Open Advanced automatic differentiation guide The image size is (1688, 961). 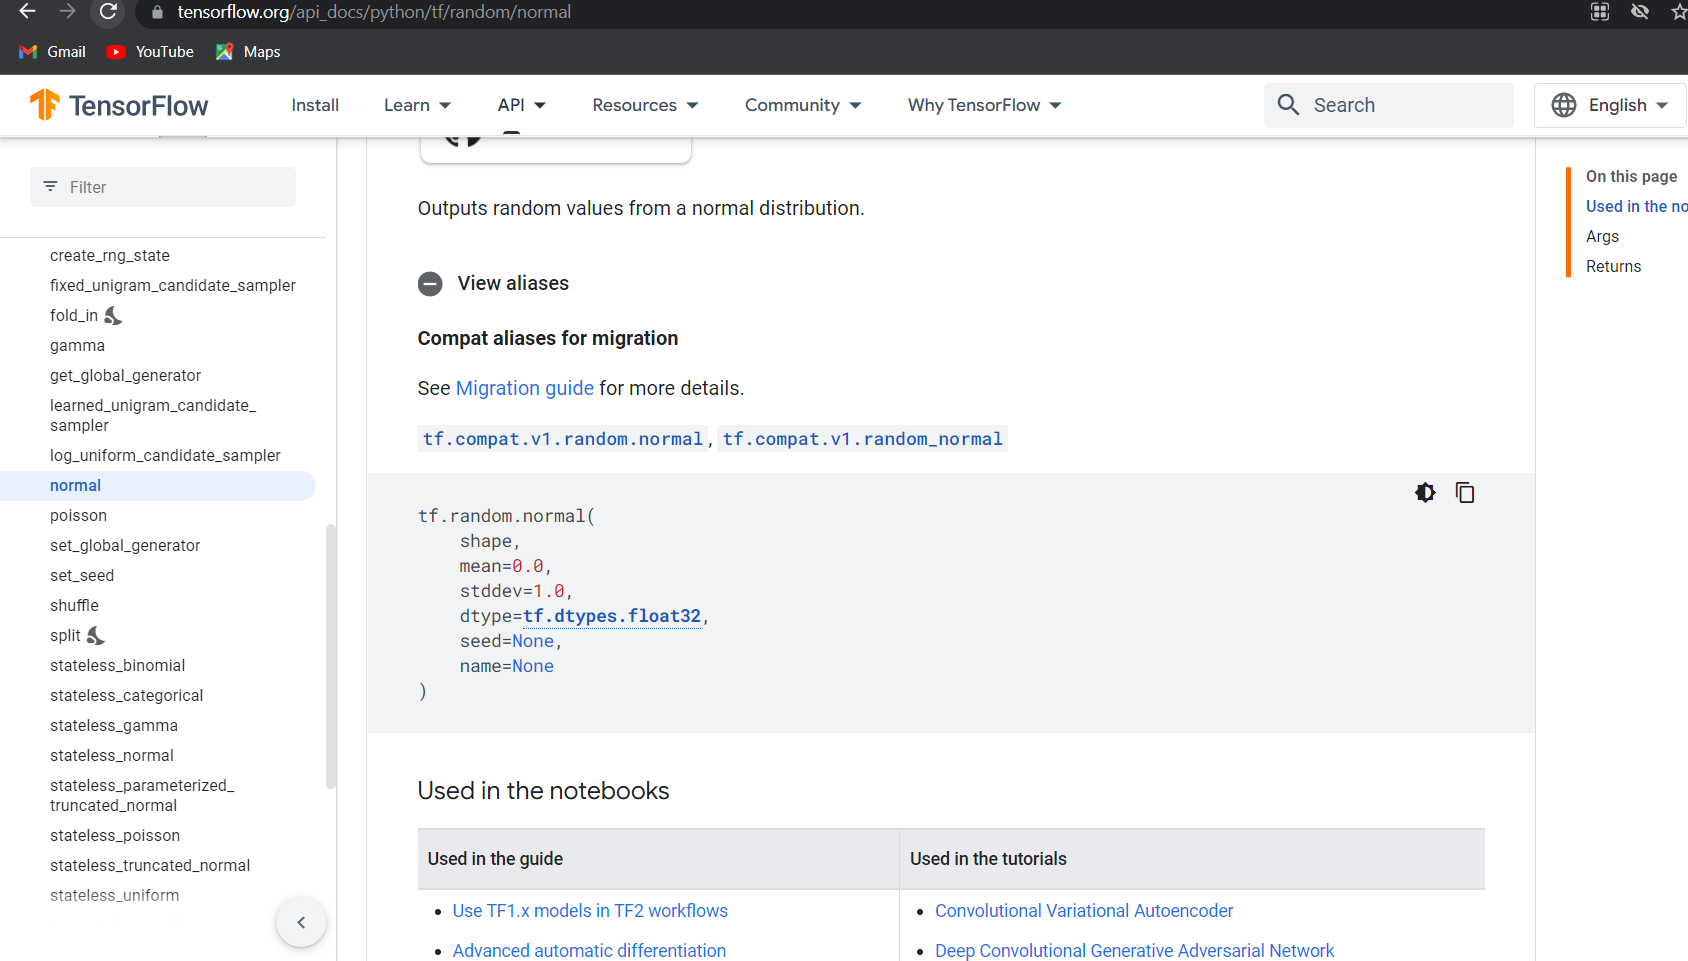tap(589, 950)
